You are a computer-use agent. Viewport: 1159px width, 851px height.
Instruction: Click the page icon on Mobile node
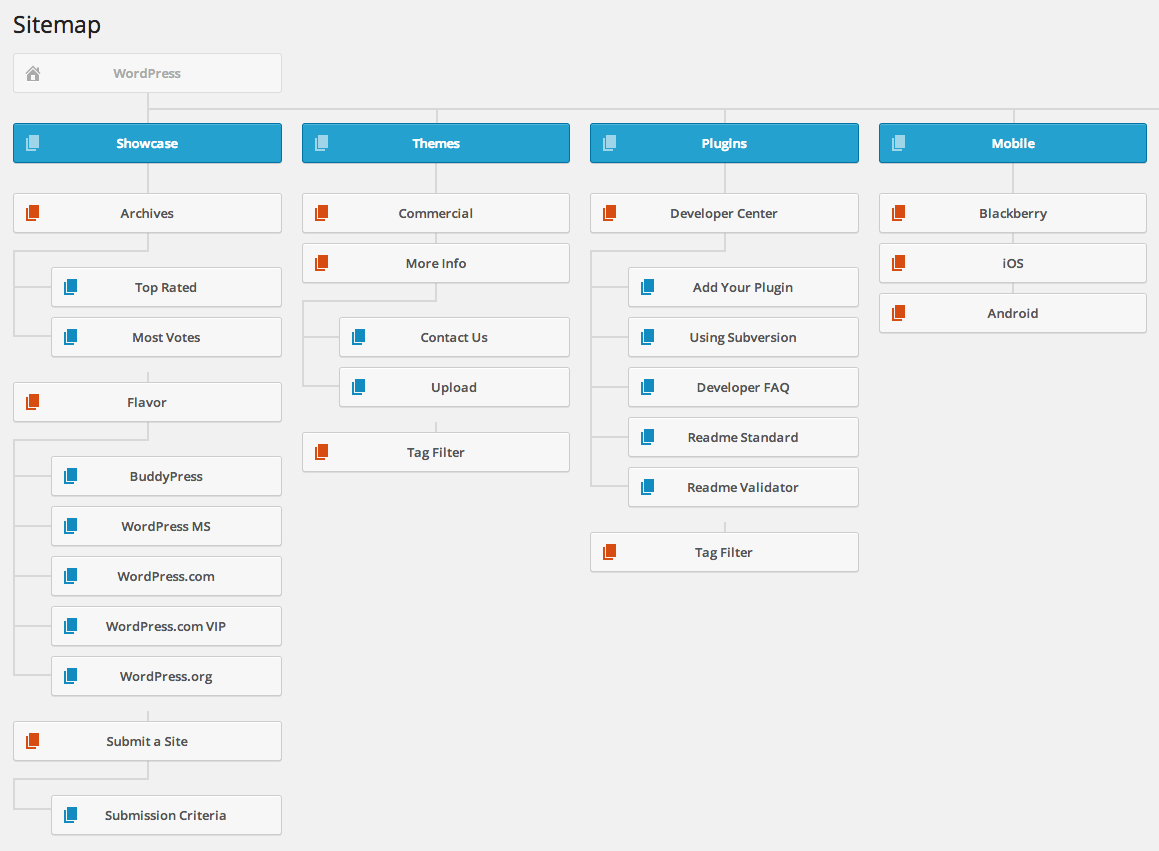[899, 143]
